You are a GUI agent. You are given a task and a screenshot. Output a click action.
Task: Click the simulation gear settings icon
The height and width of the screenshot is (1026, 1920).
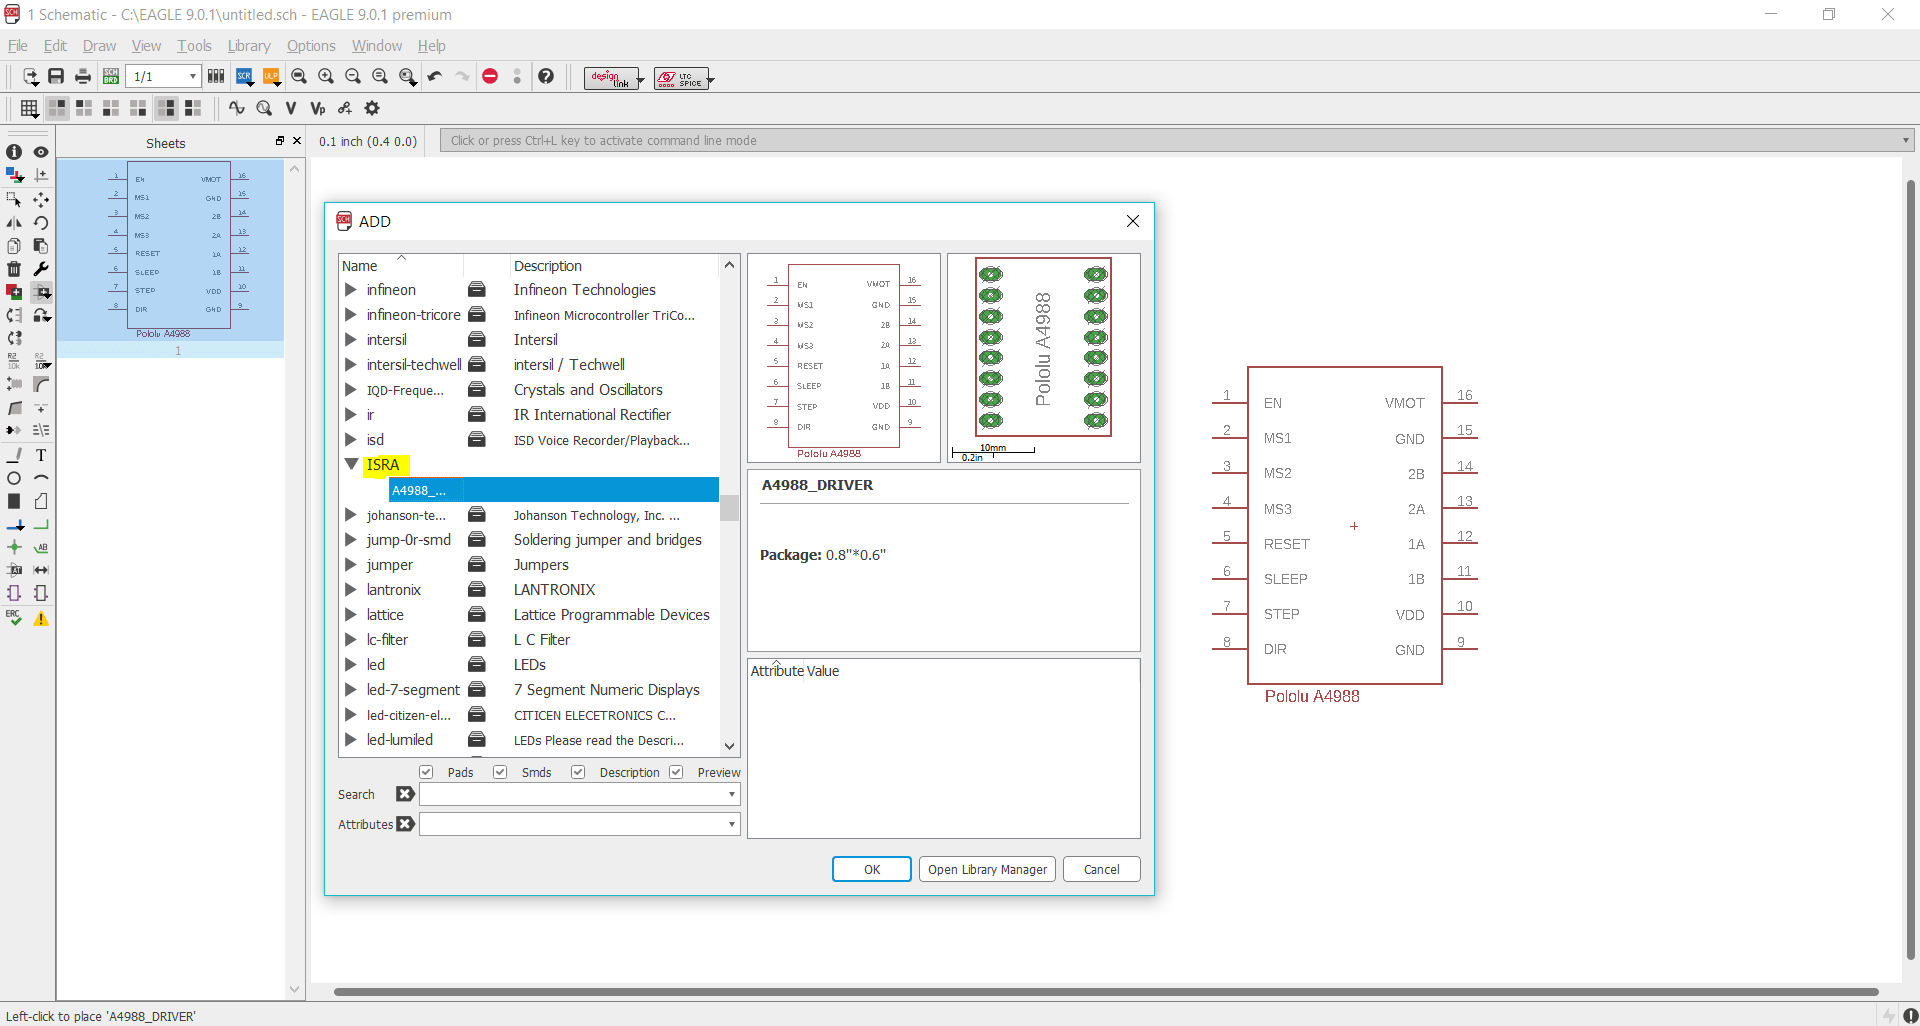372,108
